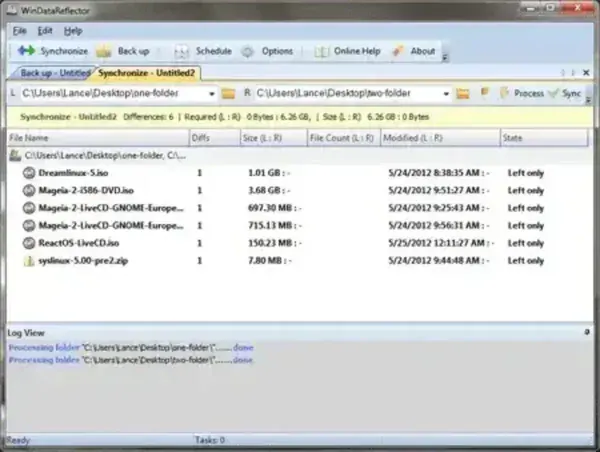
Task: Click the small flag icon before Process
Action: coord(484,92)
